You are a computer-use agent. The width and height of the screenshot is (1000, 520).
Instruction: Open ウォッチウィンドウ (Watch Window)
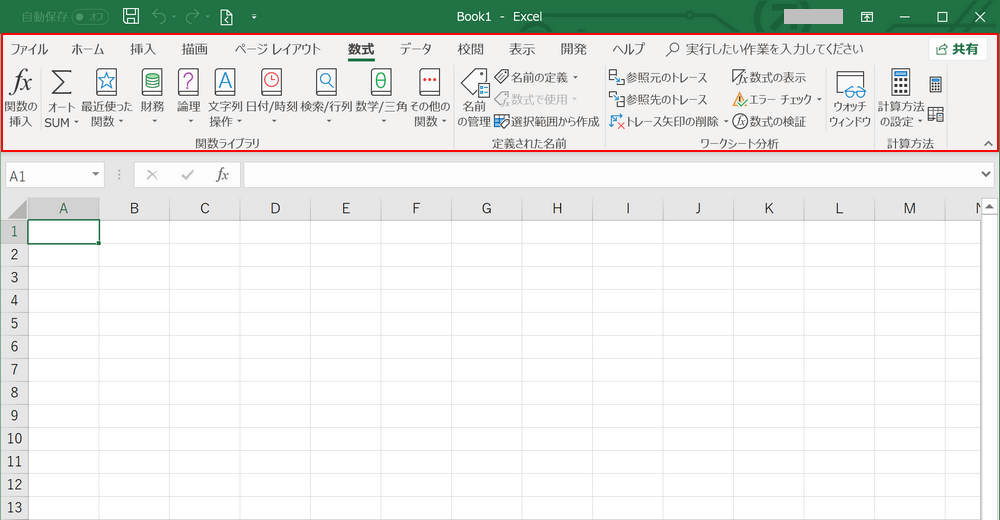850,98
